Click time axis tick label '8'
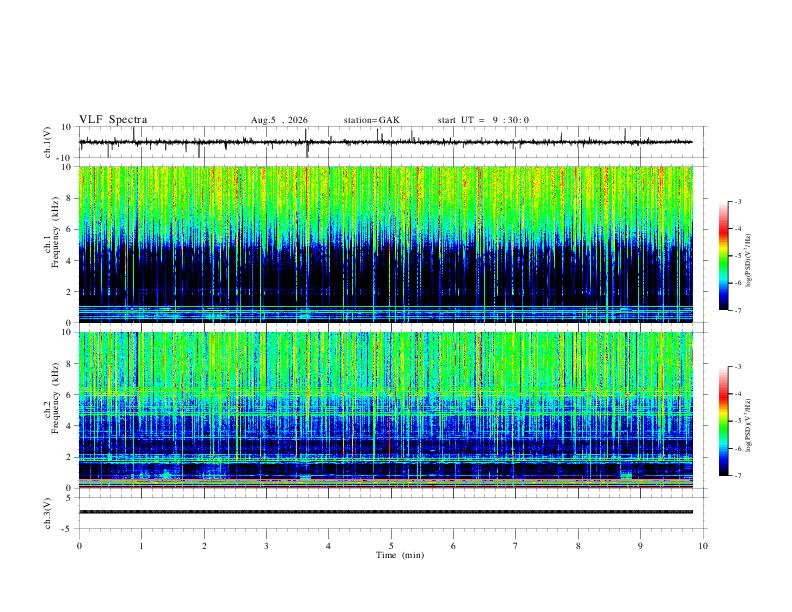The height and width of the screenshot is (612, 792). tap(578, 546)
